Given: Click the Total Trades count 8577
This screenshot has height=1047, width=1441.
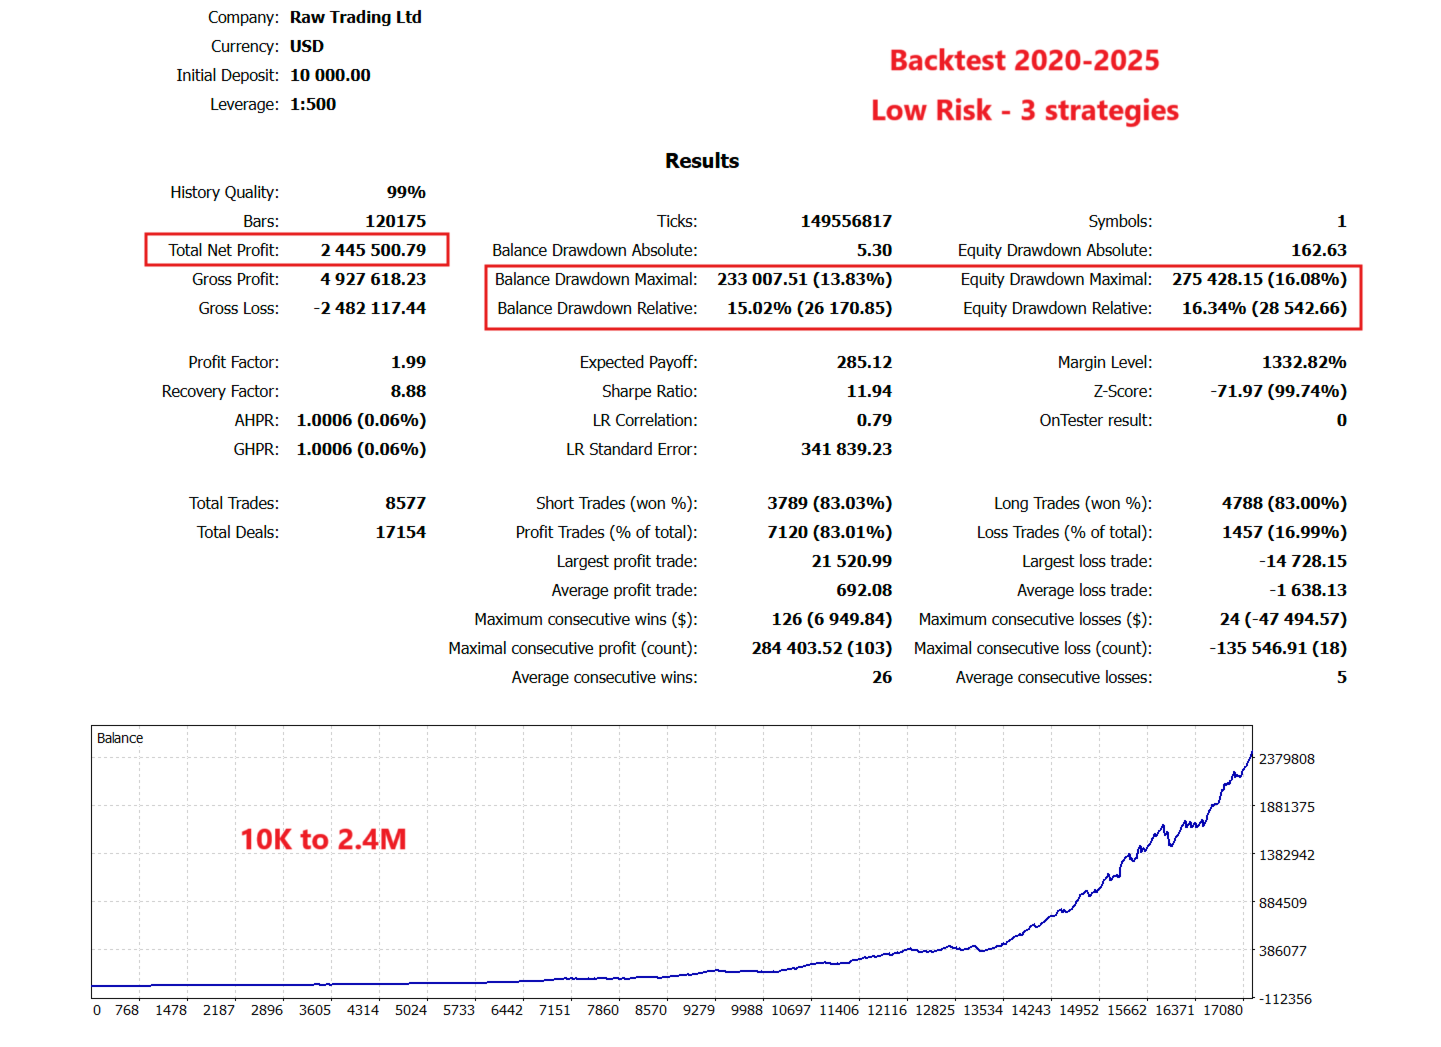Looking at the screenshot, I should pyautogui.click(x=409, y=503).
